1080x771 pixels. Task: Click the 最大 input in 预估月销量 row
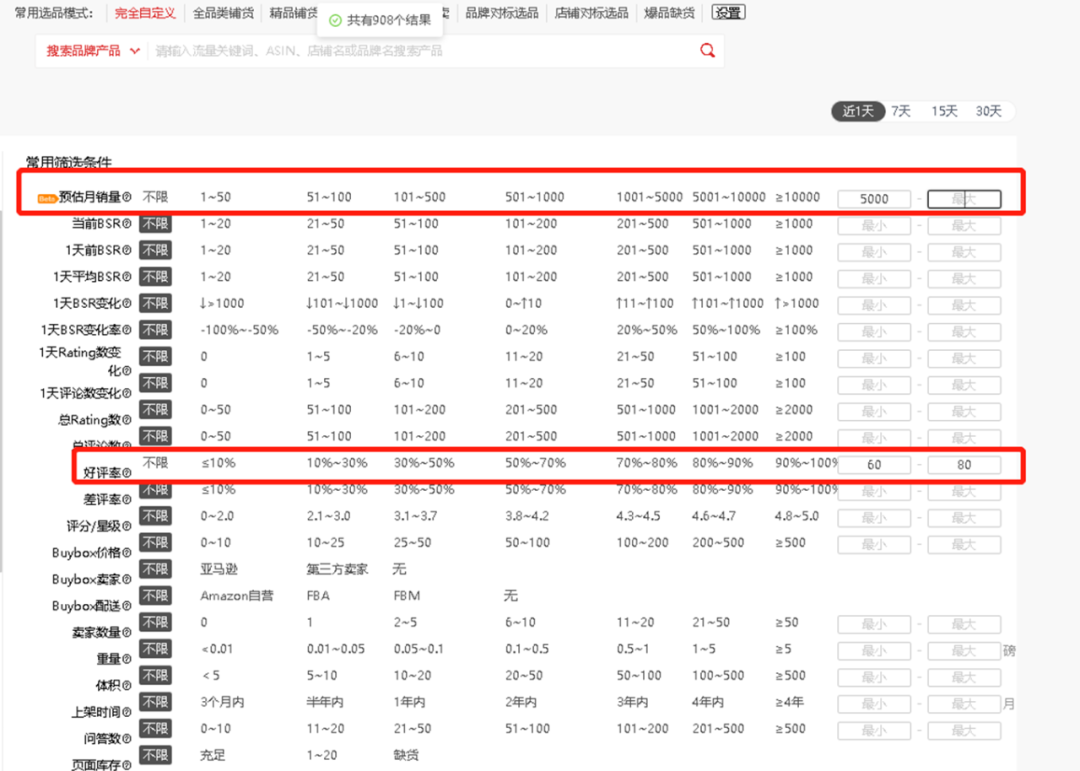(x=963, y=198)
